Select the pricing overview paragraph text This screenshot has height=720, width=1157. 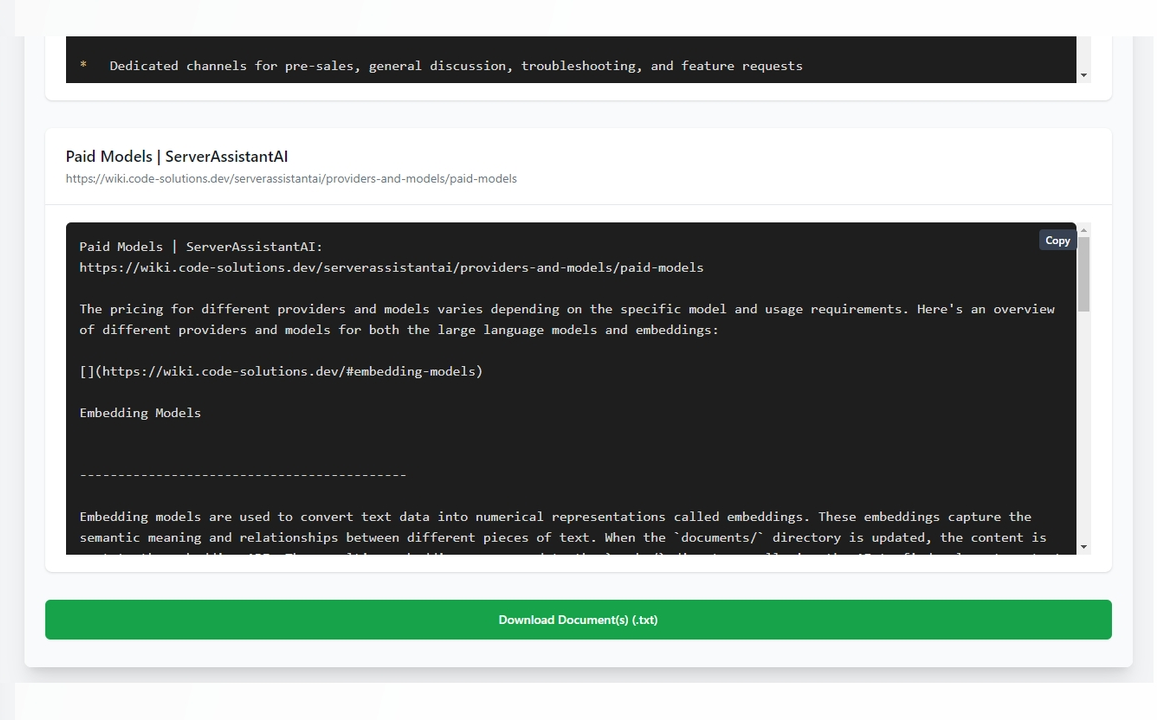click(560, 319)
